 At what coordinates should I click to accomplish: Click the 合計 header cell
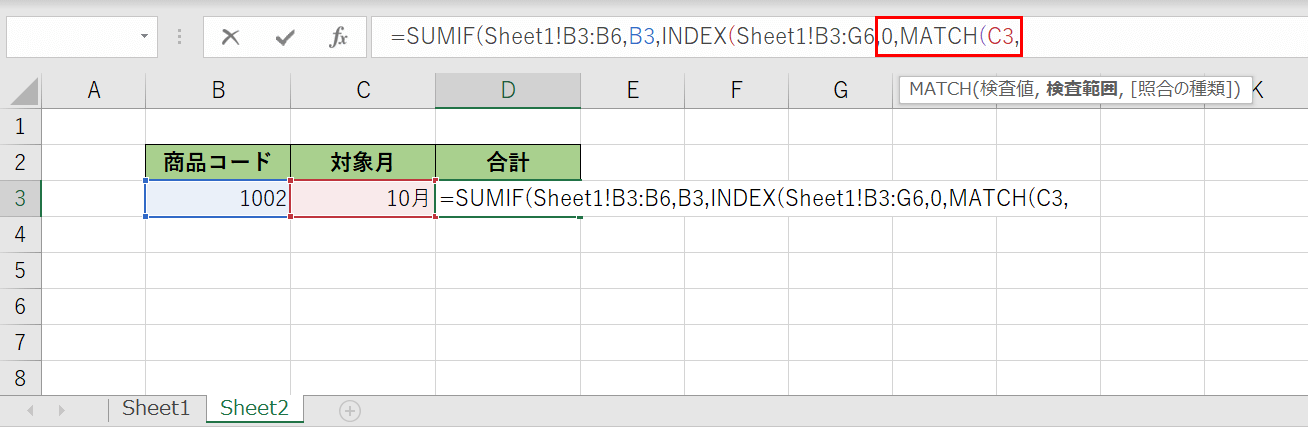pos(508,162)
